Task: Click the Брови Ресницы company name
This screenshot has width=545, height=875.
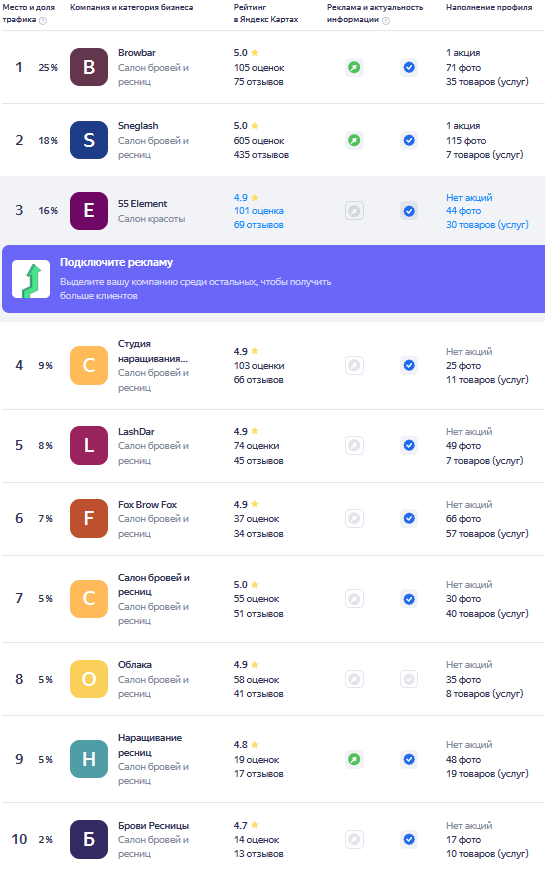Action: tap(153, 825)
